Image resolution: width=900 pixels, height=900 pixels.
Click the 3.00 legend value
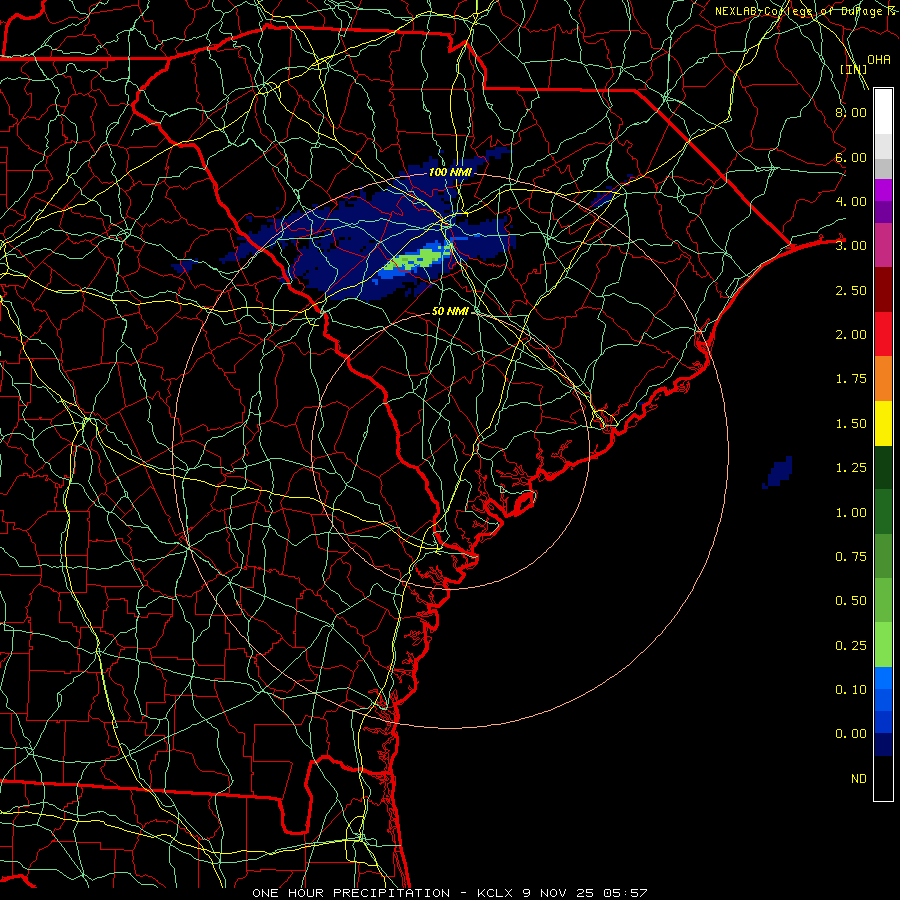pyautogui.click(x=851, y=246)
